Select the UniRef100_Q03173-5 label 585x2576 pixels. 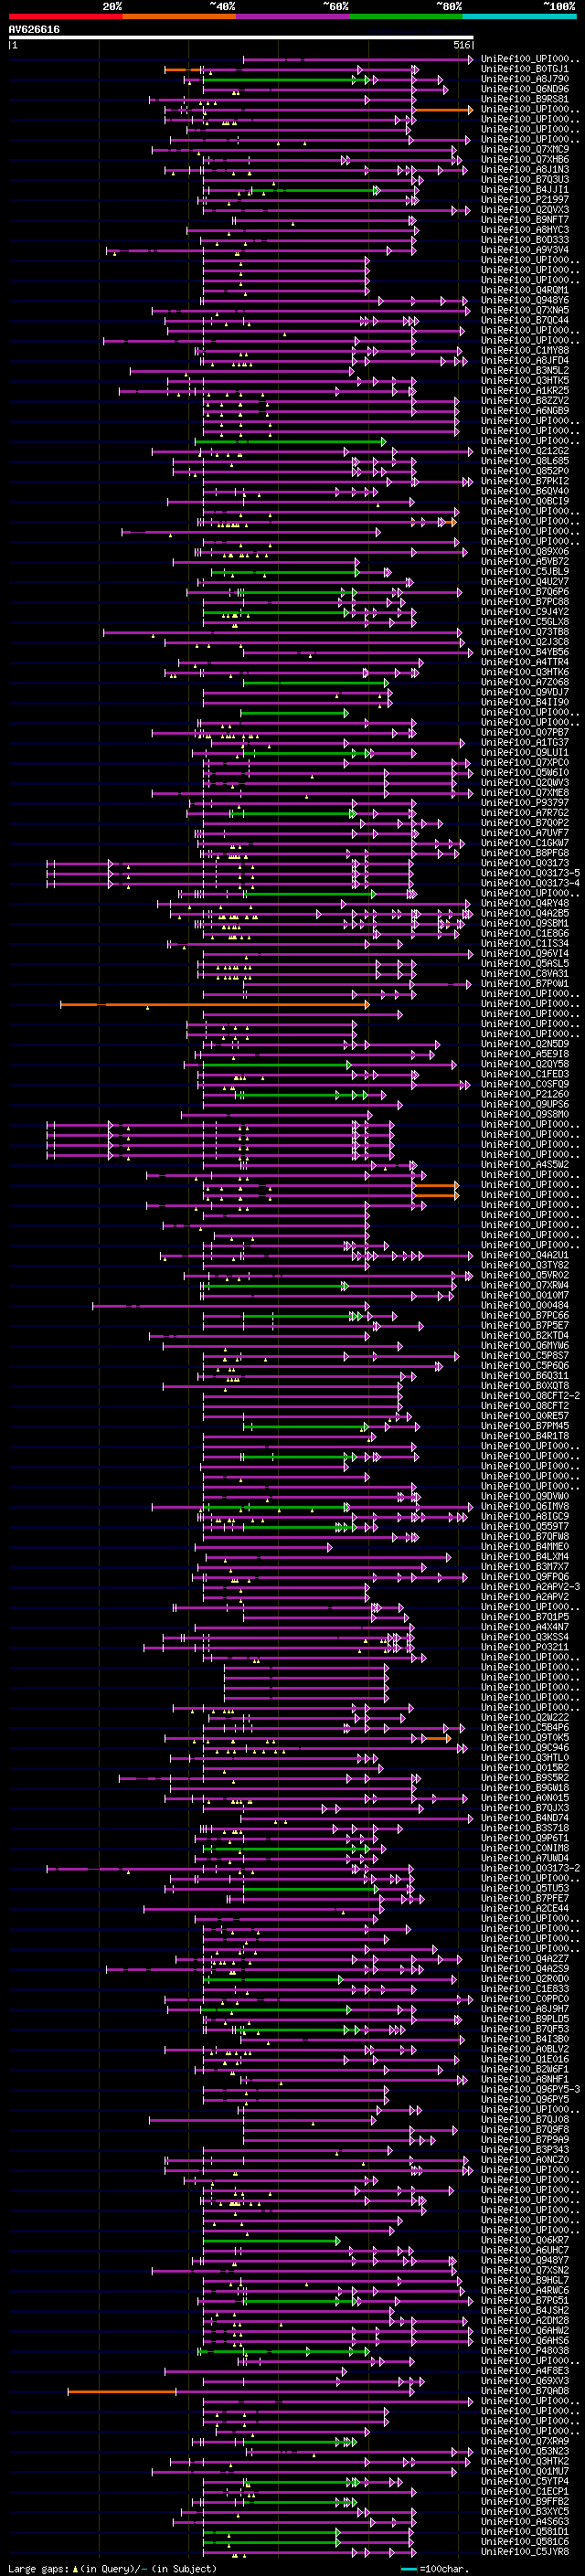[x=530, y=874]
